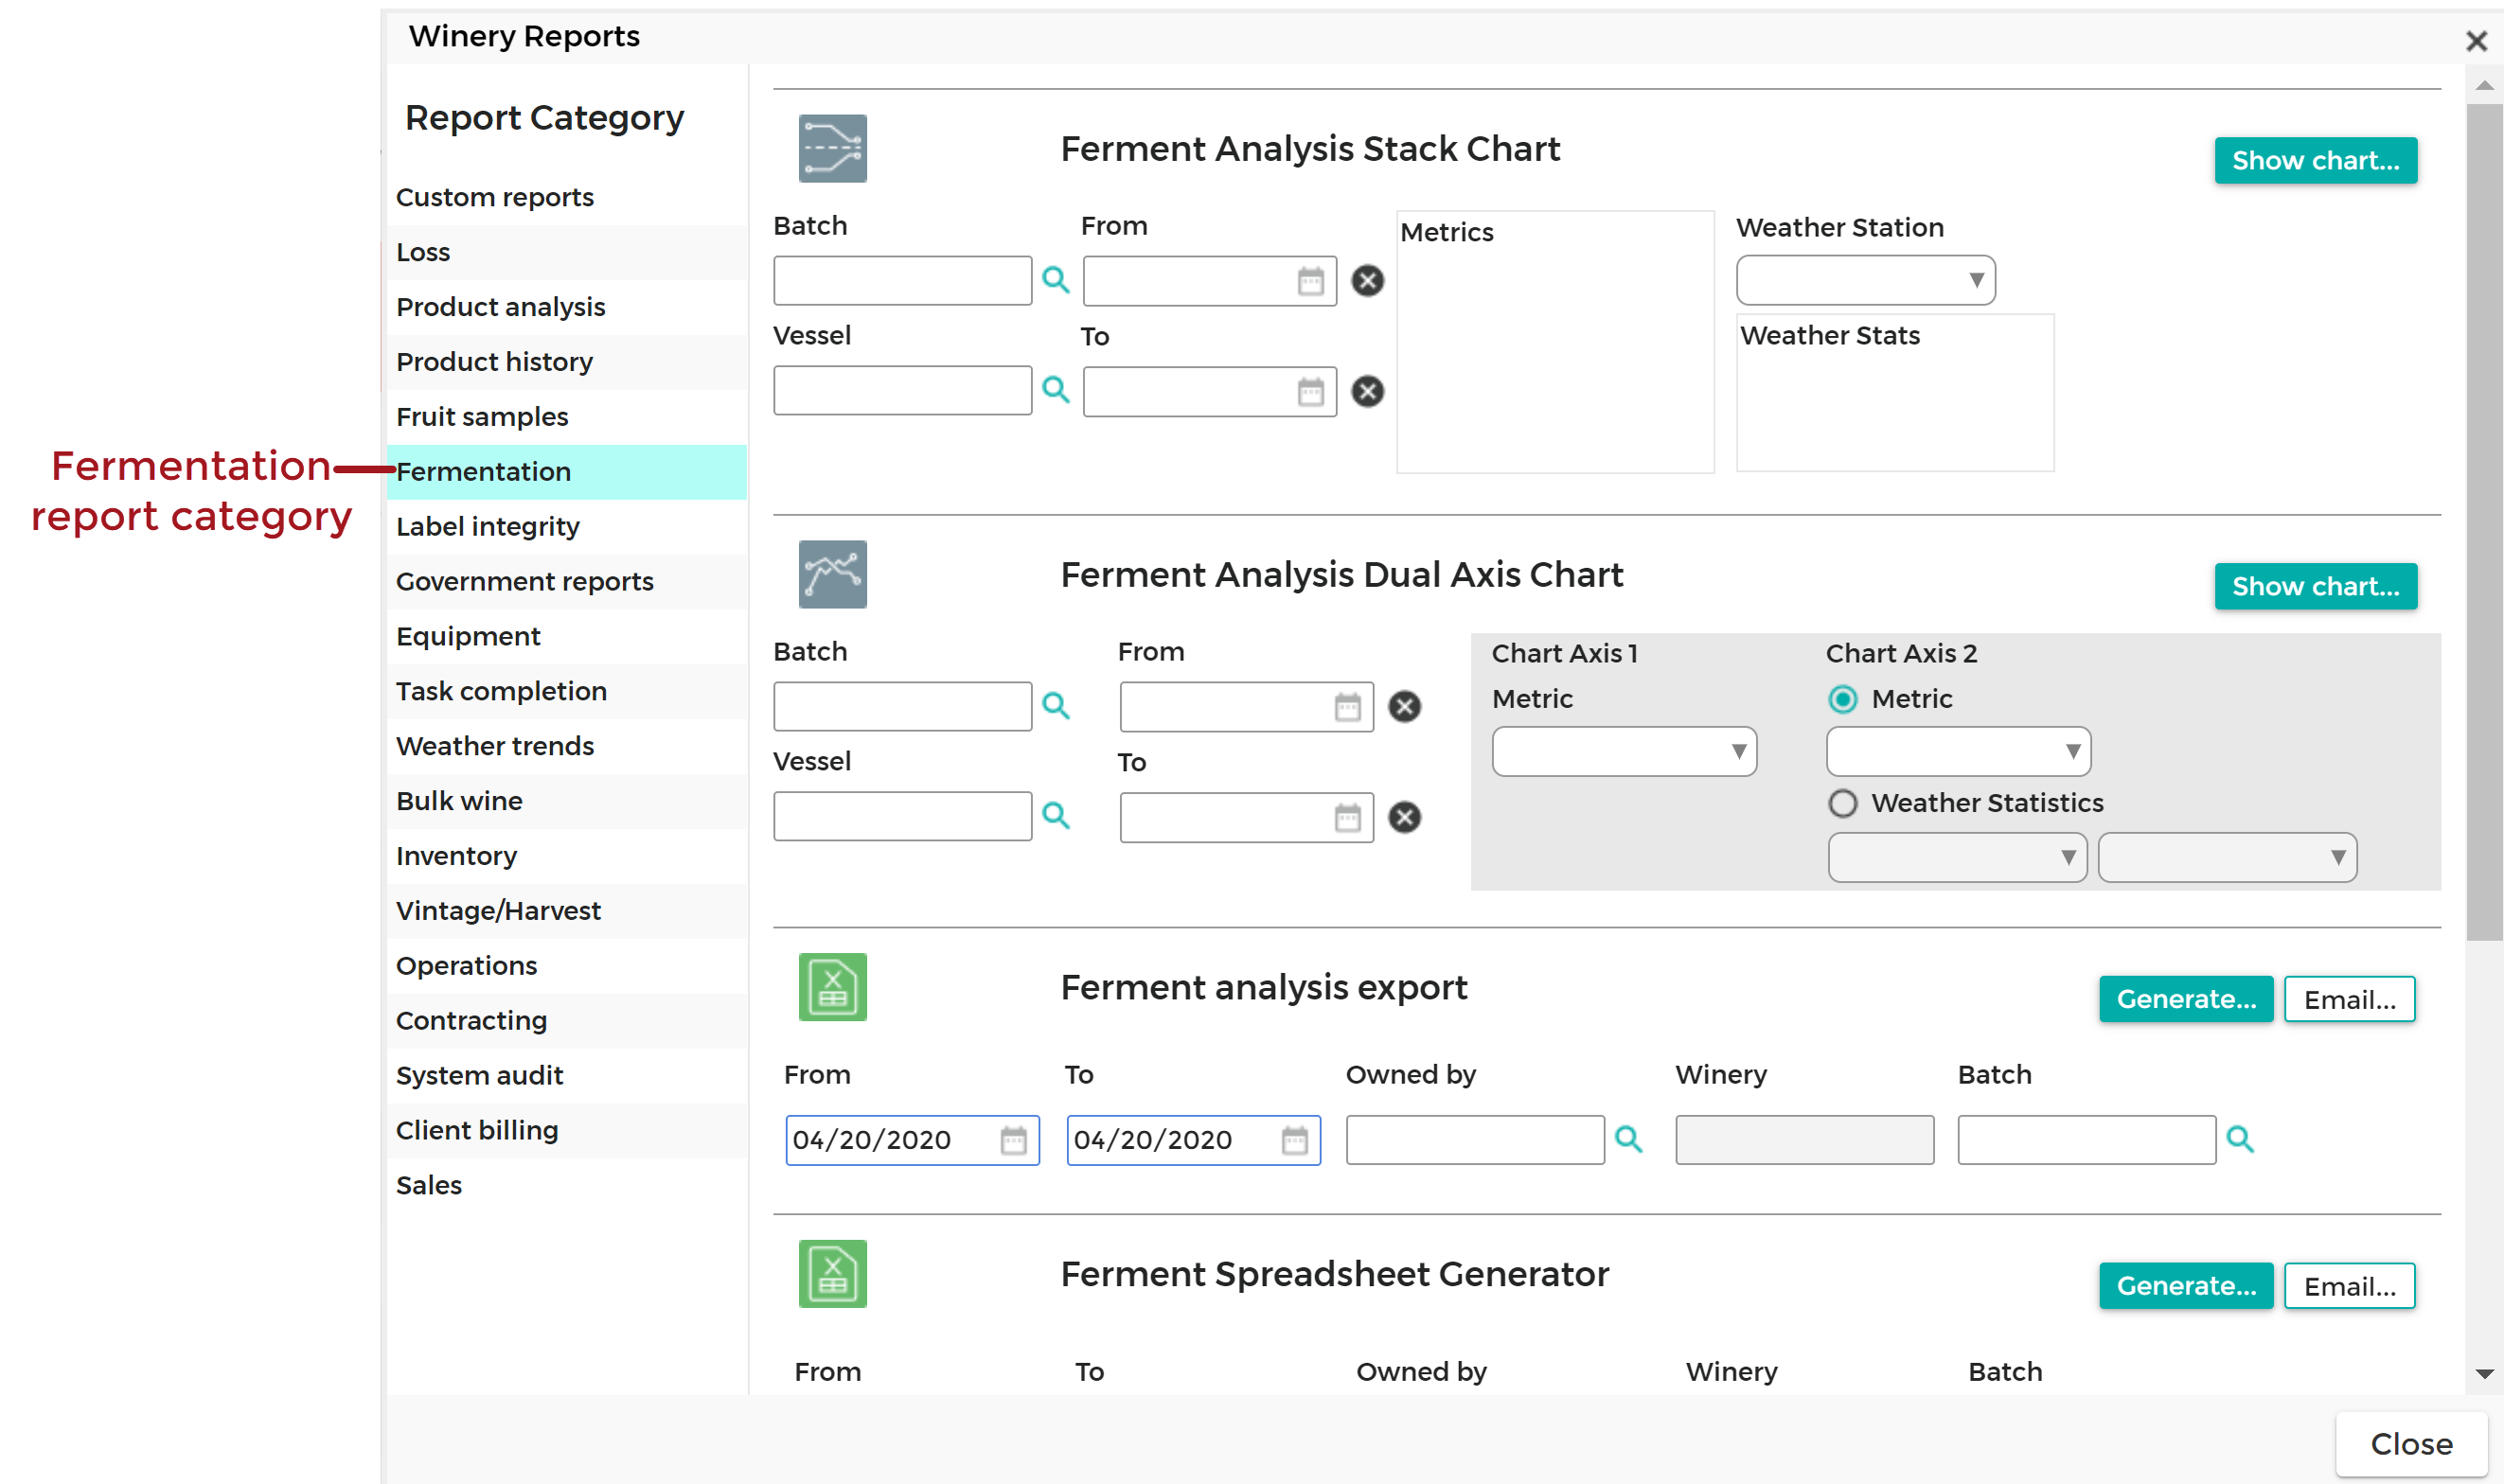Close the Winery Reports dialog with X
The height and width of the screenshot is (1484, 2504).
point(2476,41)
